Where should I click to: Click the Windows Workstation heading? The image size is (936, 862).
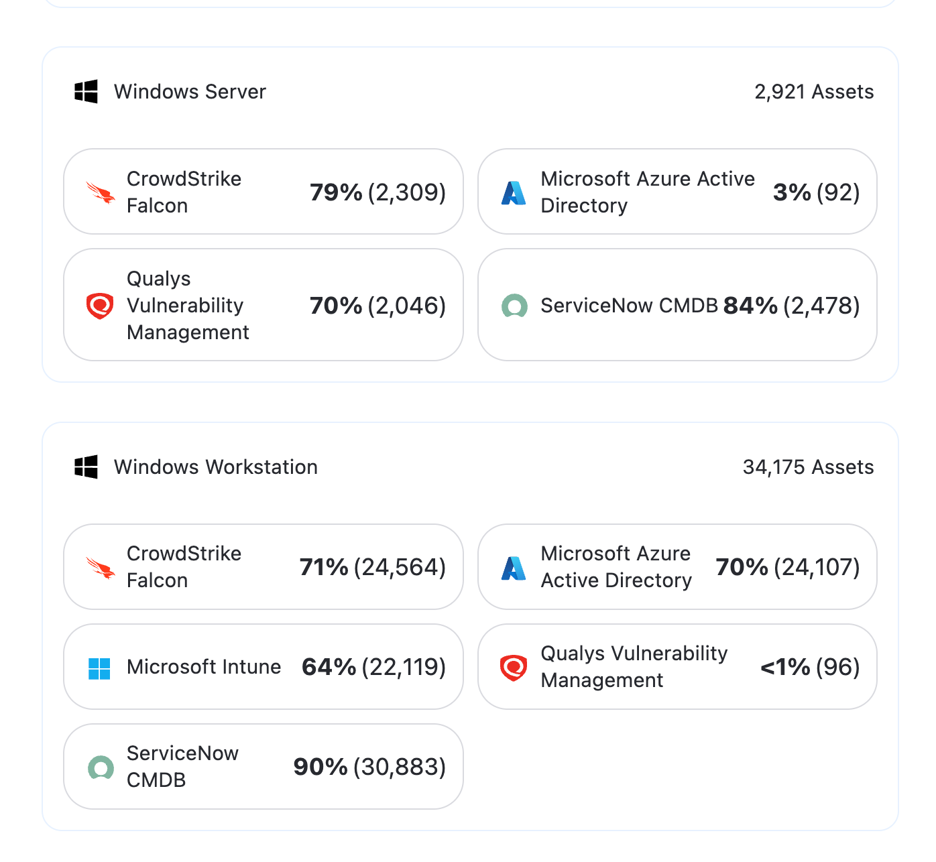pyautogui.click(x=215, y=467)
